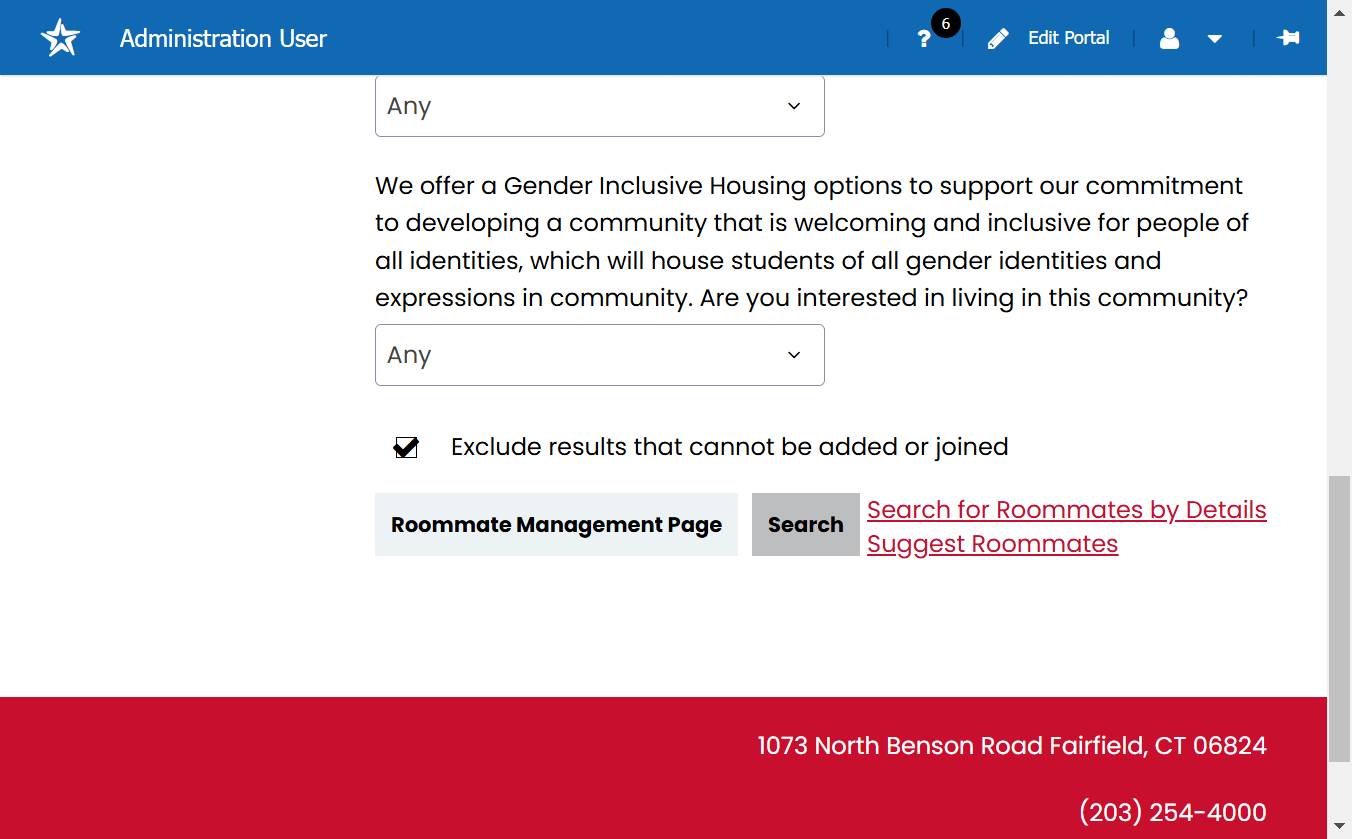1352x839 pixels.
Task: Open Search for Roommates by Details link
Action: click(1067, 510)
